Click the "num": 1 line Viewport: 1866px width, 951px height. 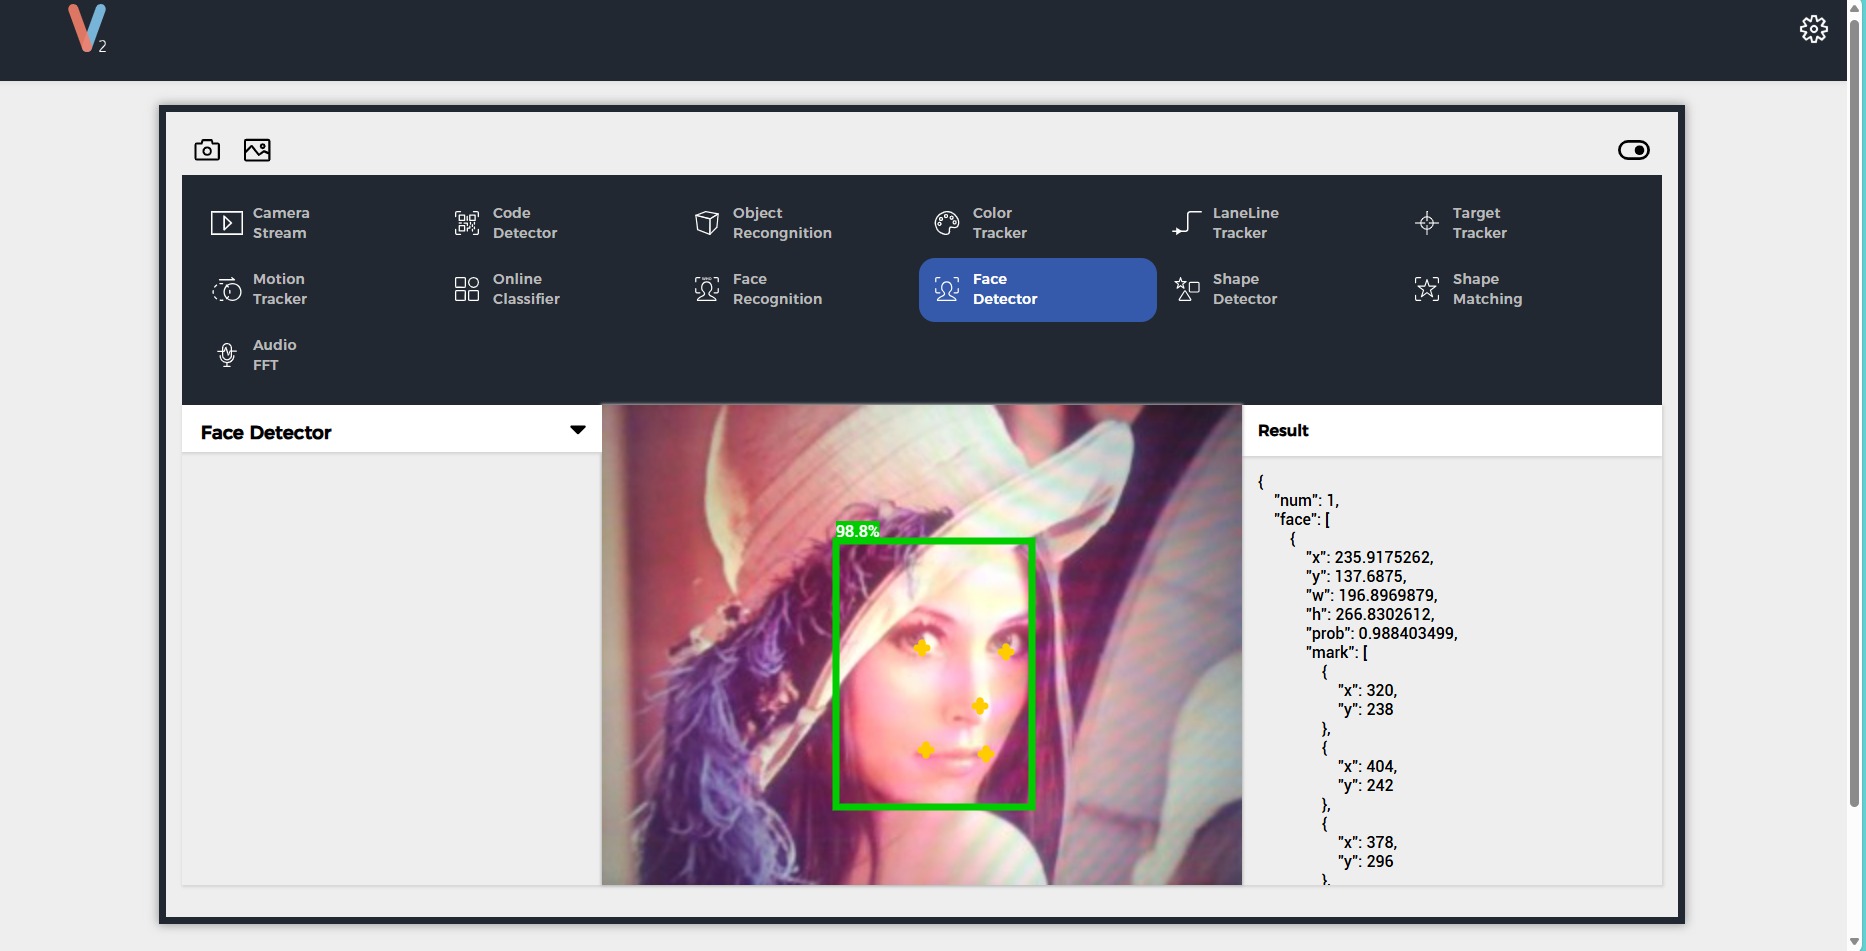1306,500
